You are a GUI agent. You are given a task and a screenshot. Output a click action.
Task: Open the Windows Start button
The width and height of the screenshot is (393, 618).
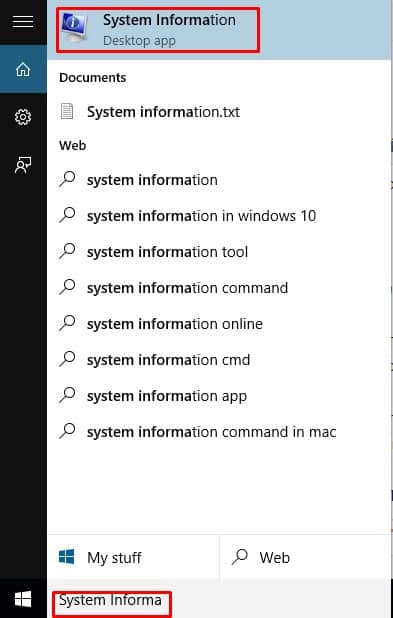tap(23, 599)
